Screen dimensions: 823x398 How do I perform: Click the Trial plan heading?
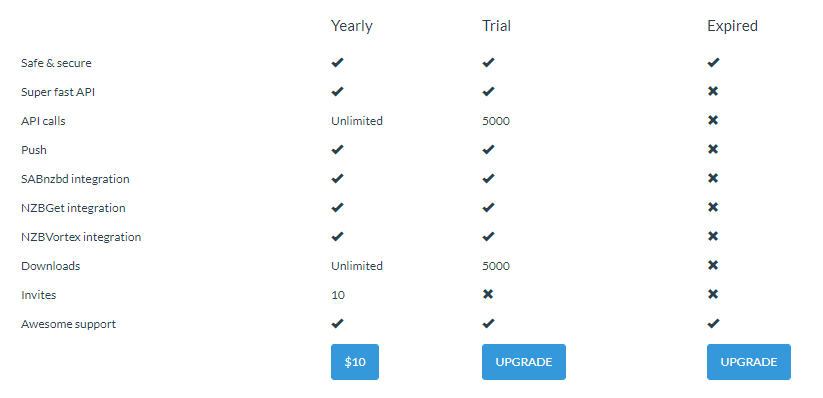pyautogui.click(x=497, y=26)
